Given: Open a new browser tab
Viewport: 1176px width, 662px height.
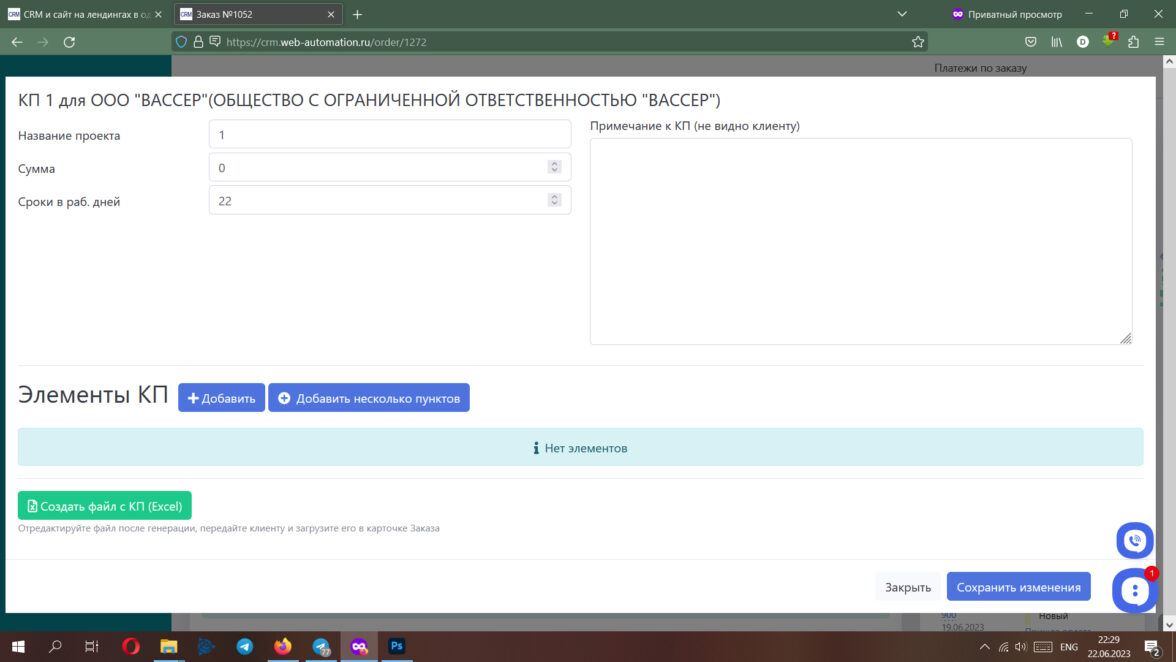Looking at the screenshot, I should pyautogui.click(x=357, y=14).
